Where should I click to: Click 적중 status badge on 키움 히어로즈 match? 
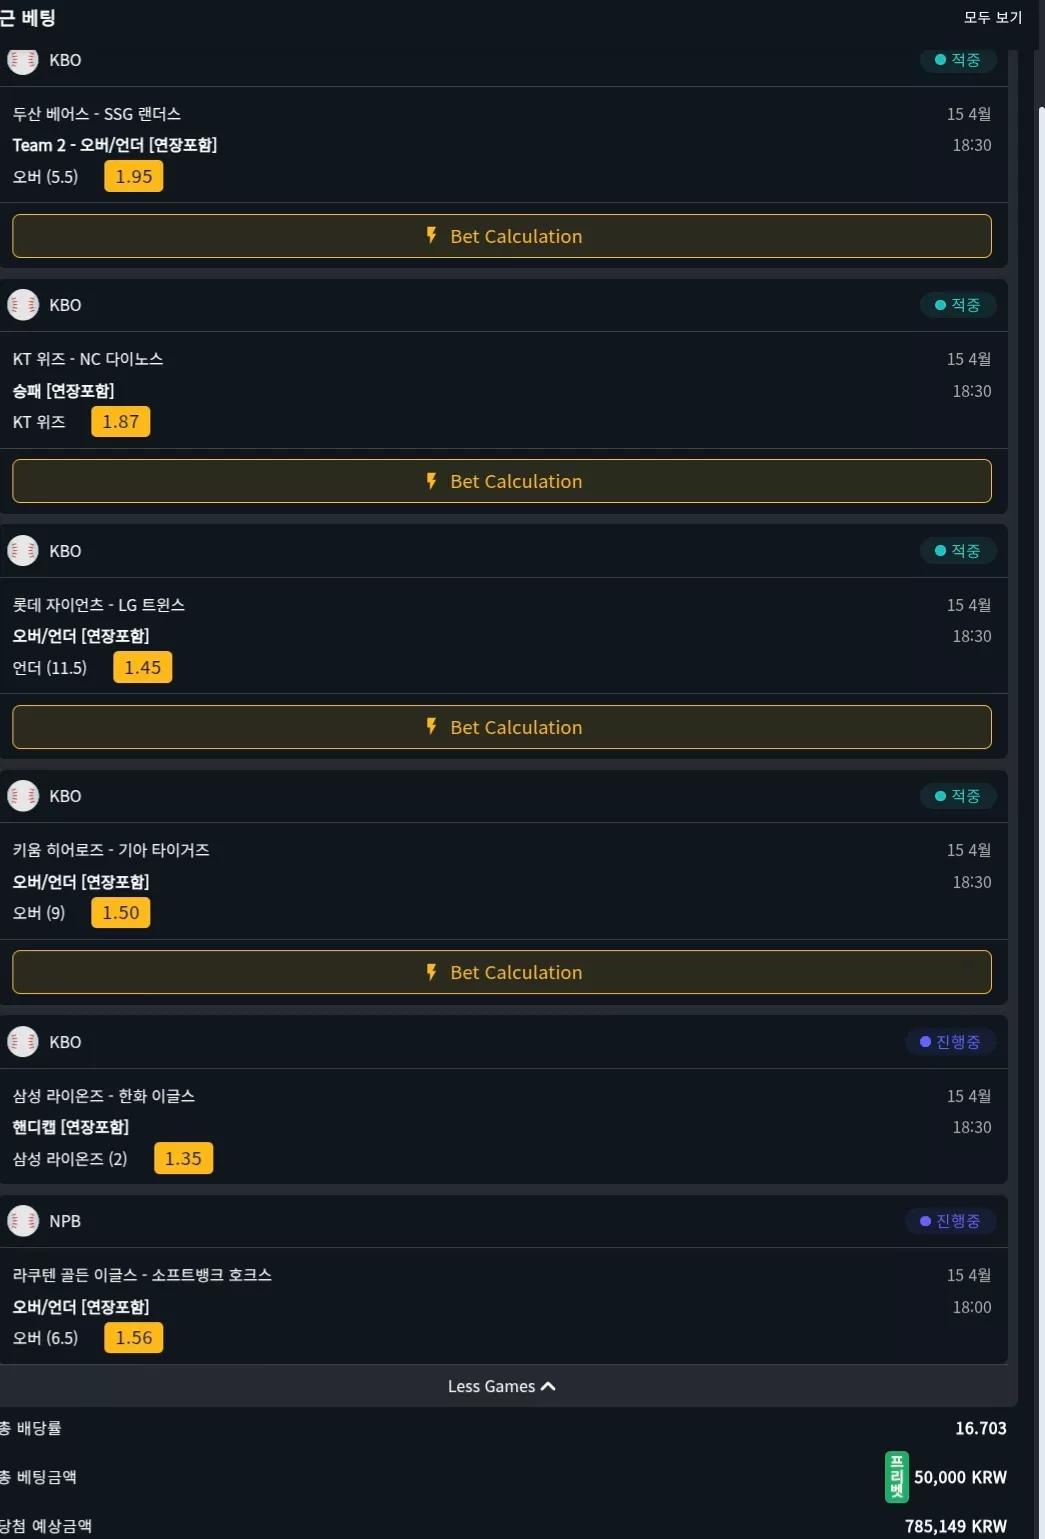(x=958, y=796)
